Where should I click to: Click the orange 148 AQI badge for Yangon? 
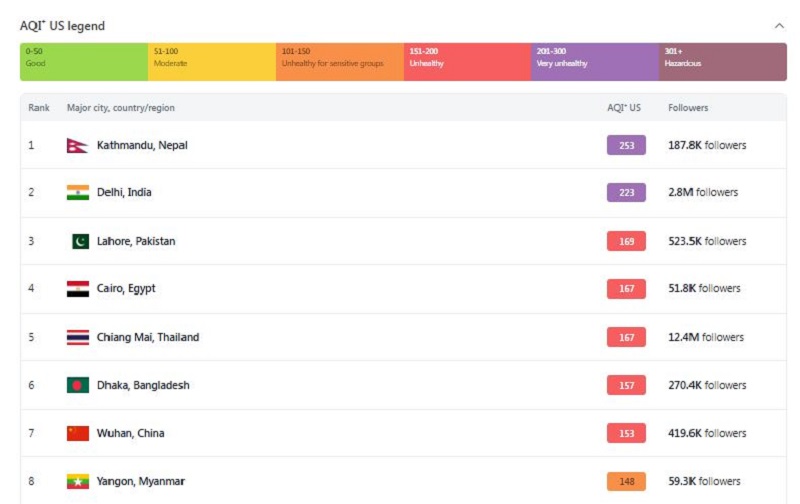pyautogui.click(x=626, y=481)
